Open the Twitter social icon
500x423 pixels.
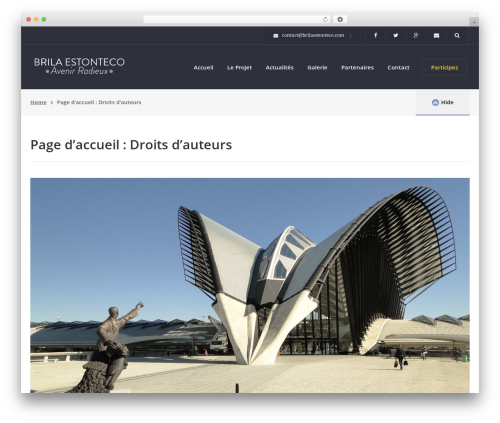pos(396,35)
